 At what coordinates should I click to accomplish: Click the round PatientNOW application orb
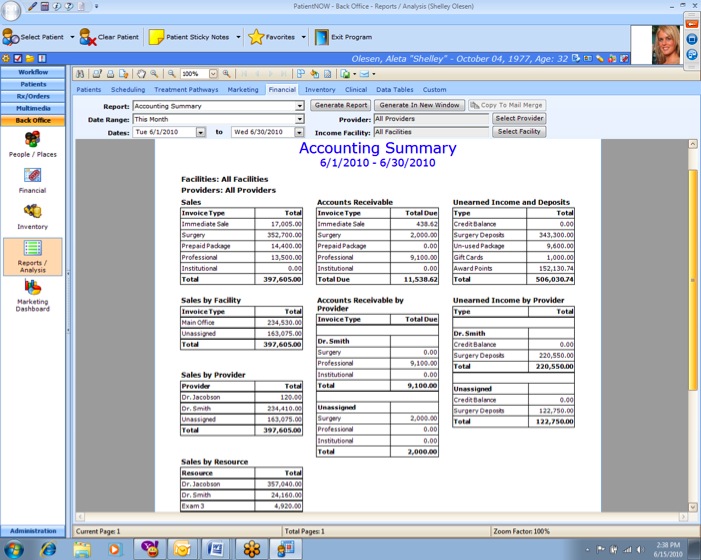pyautogui.click(x=11, y=11)
